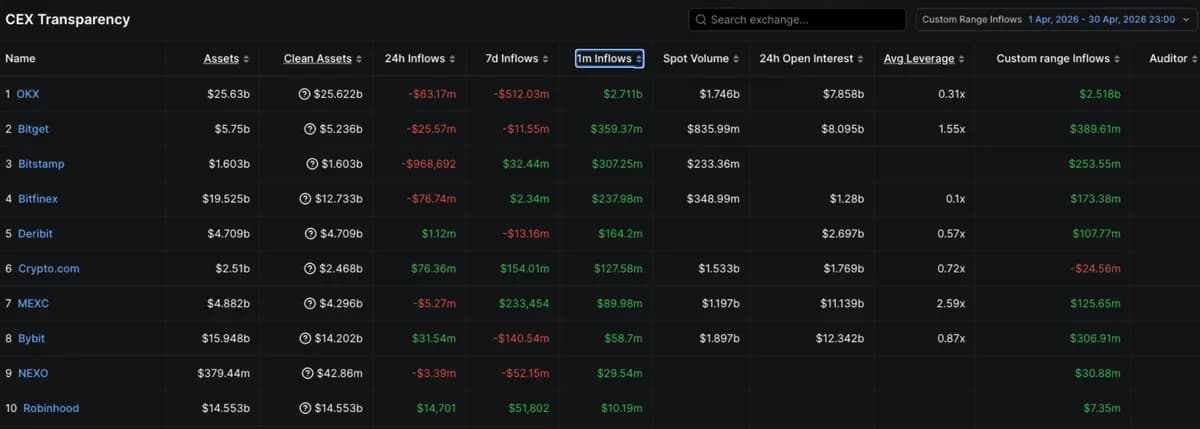Open the Deribit exchange link

pos(35,234)
